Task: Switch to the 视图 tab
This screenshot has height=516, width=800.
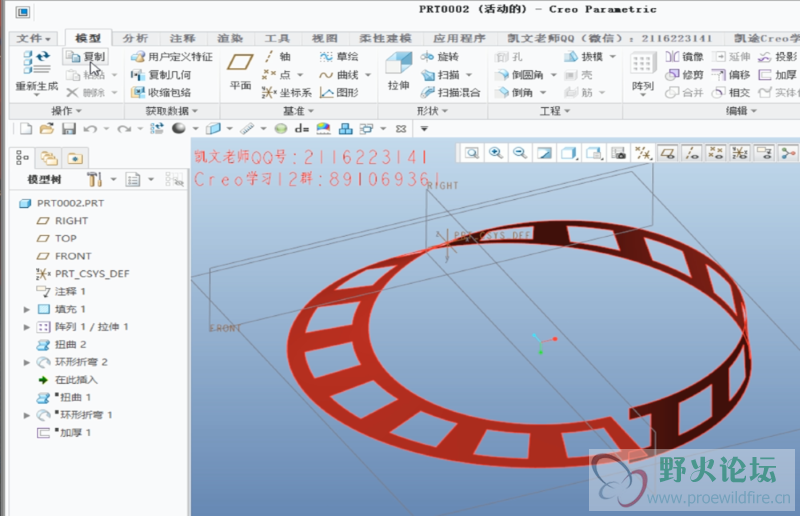Action: [x=324, y=38]
